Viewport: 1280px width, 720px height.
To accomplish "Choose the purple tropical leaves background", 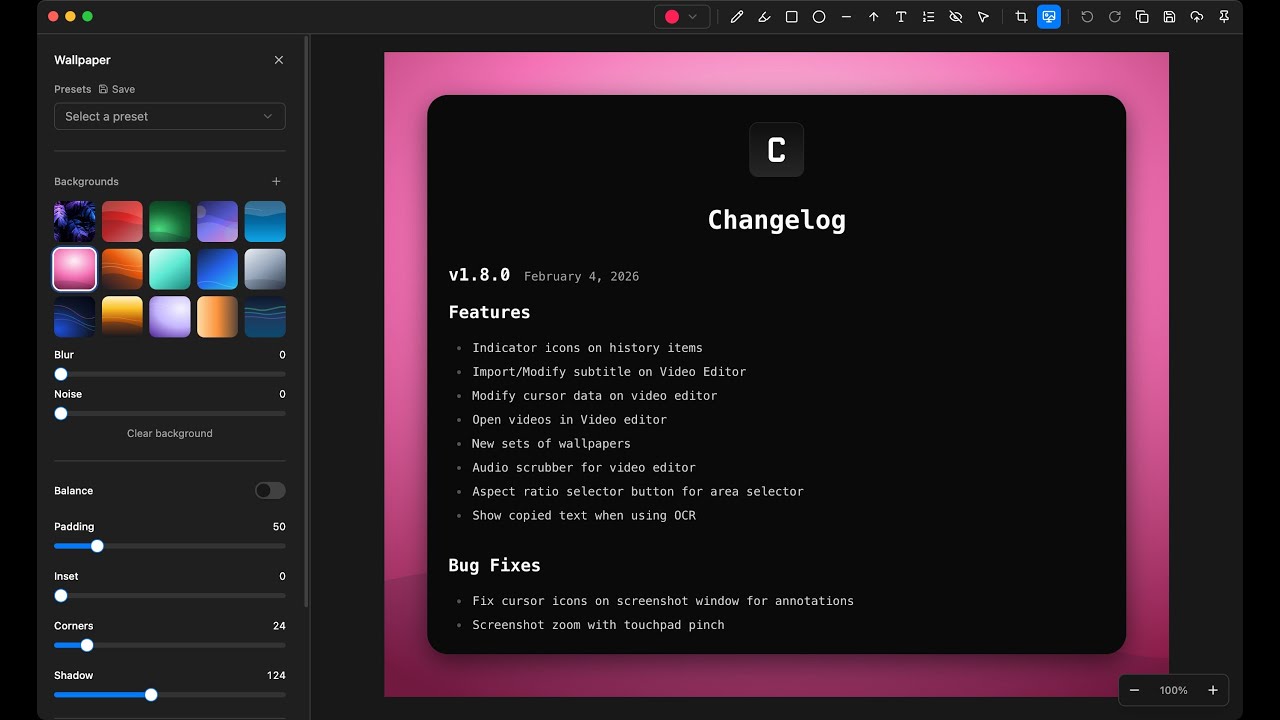I will [75, 222].
